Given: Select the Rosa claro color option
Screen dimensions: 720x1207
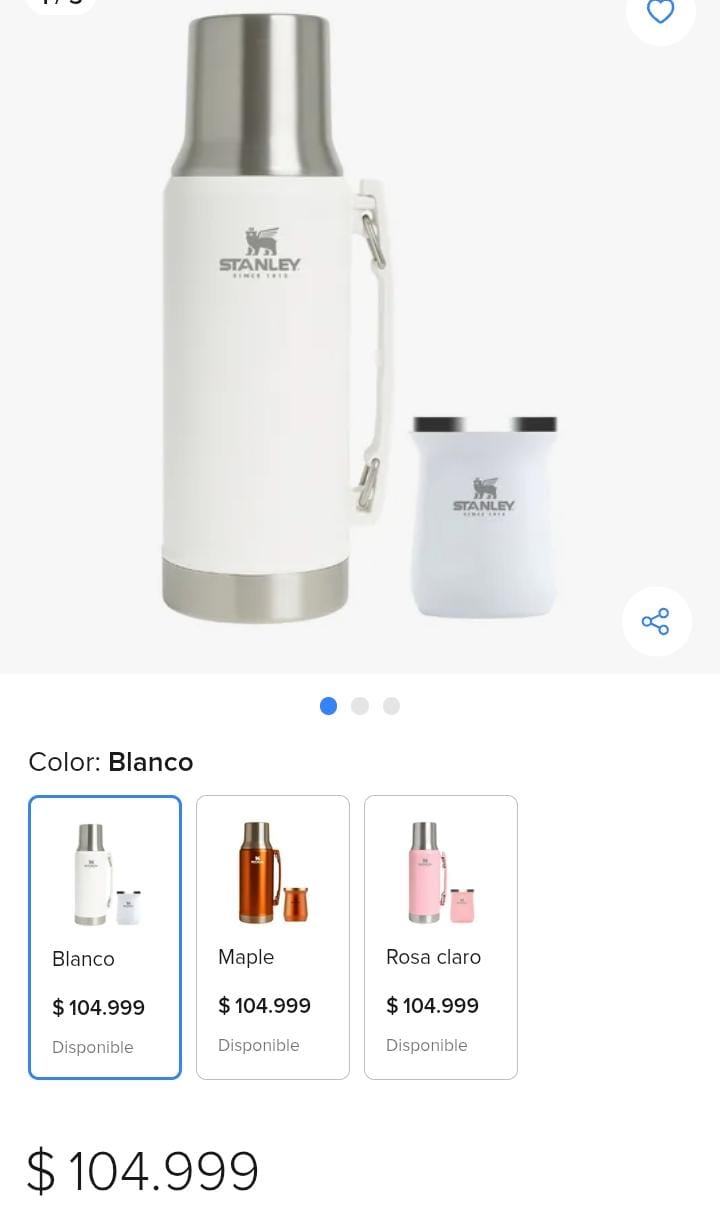Looking at the screenshot, I should click(441, 937).
